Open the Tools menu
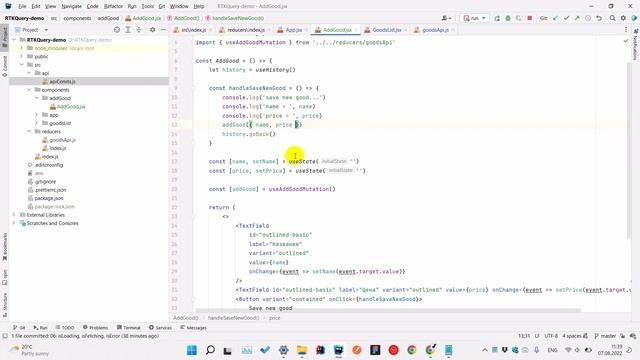The height and width of the screenshot is (360, 640). click(x=147, y=7)
